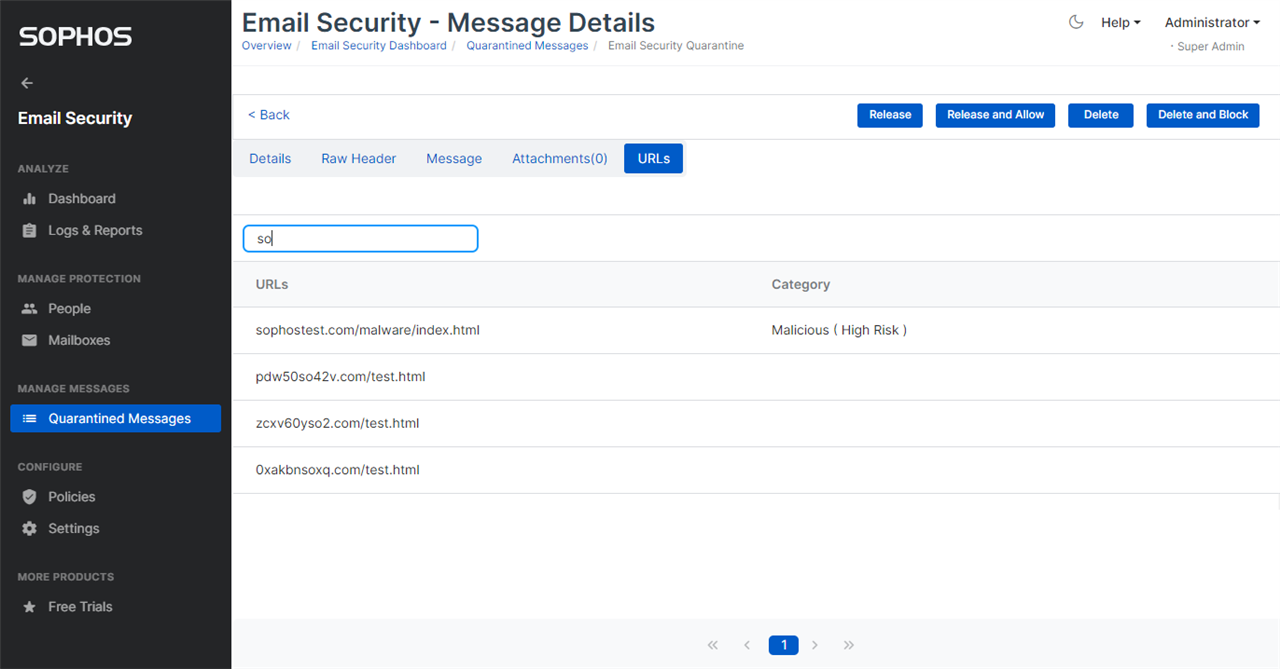Click the Release button
The image size is (1280, 669).
(x=890, y=115)
